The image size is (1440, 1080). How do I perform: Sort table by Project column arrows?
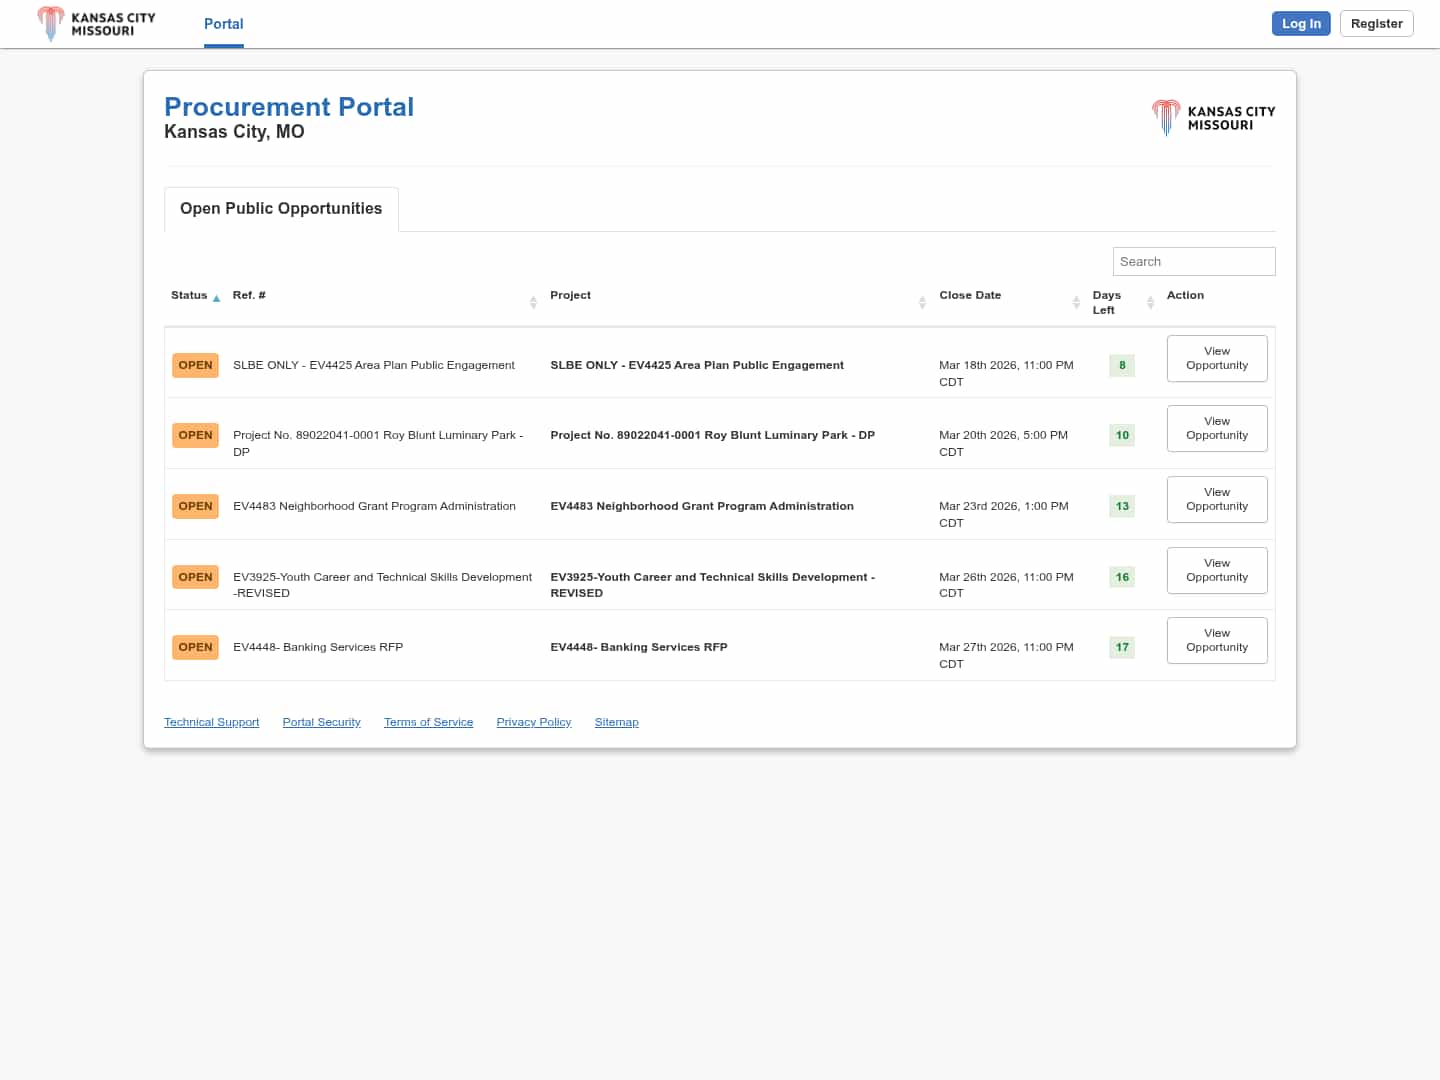coord(922,302)
